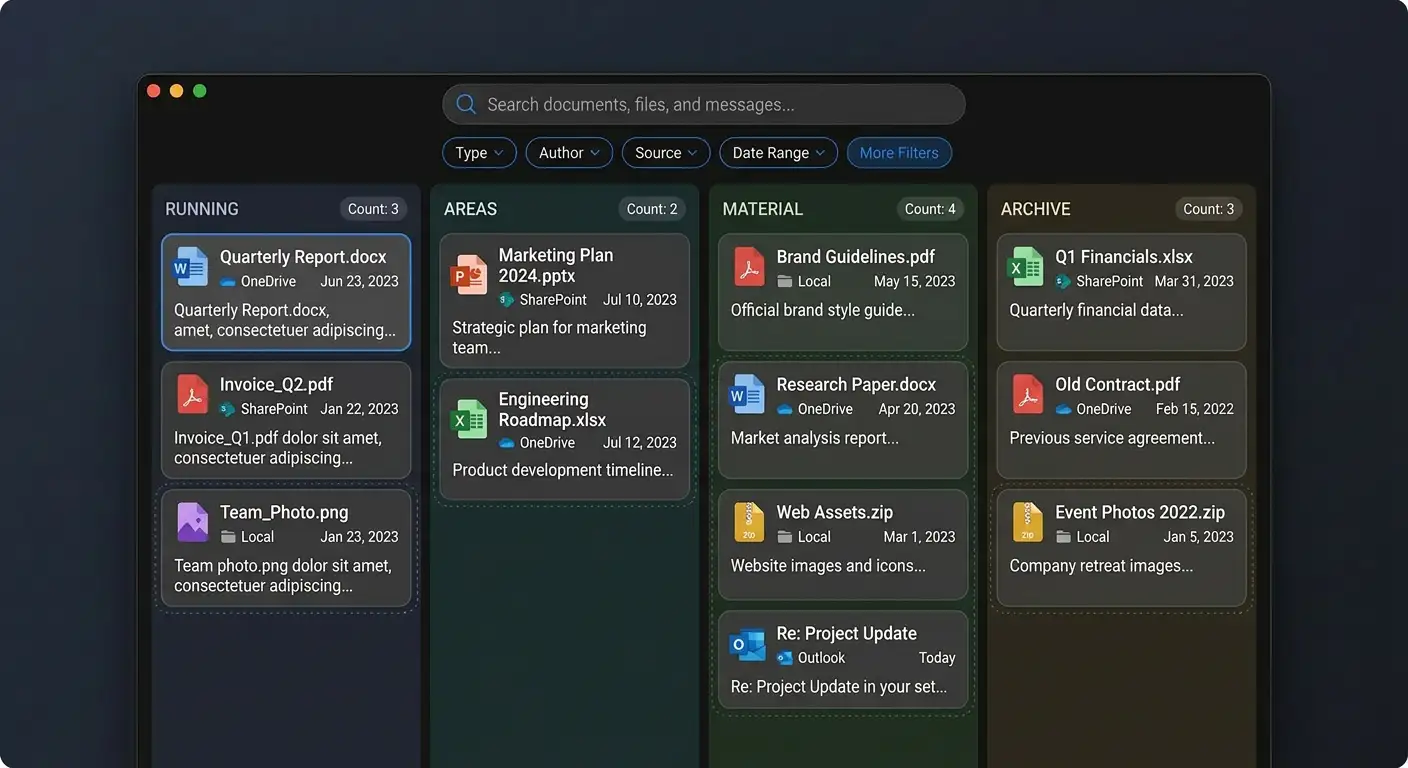Open the Event Photos 2022.zip title
This screenshot has width=1408, height=768.
click(x=1140, y=512)
